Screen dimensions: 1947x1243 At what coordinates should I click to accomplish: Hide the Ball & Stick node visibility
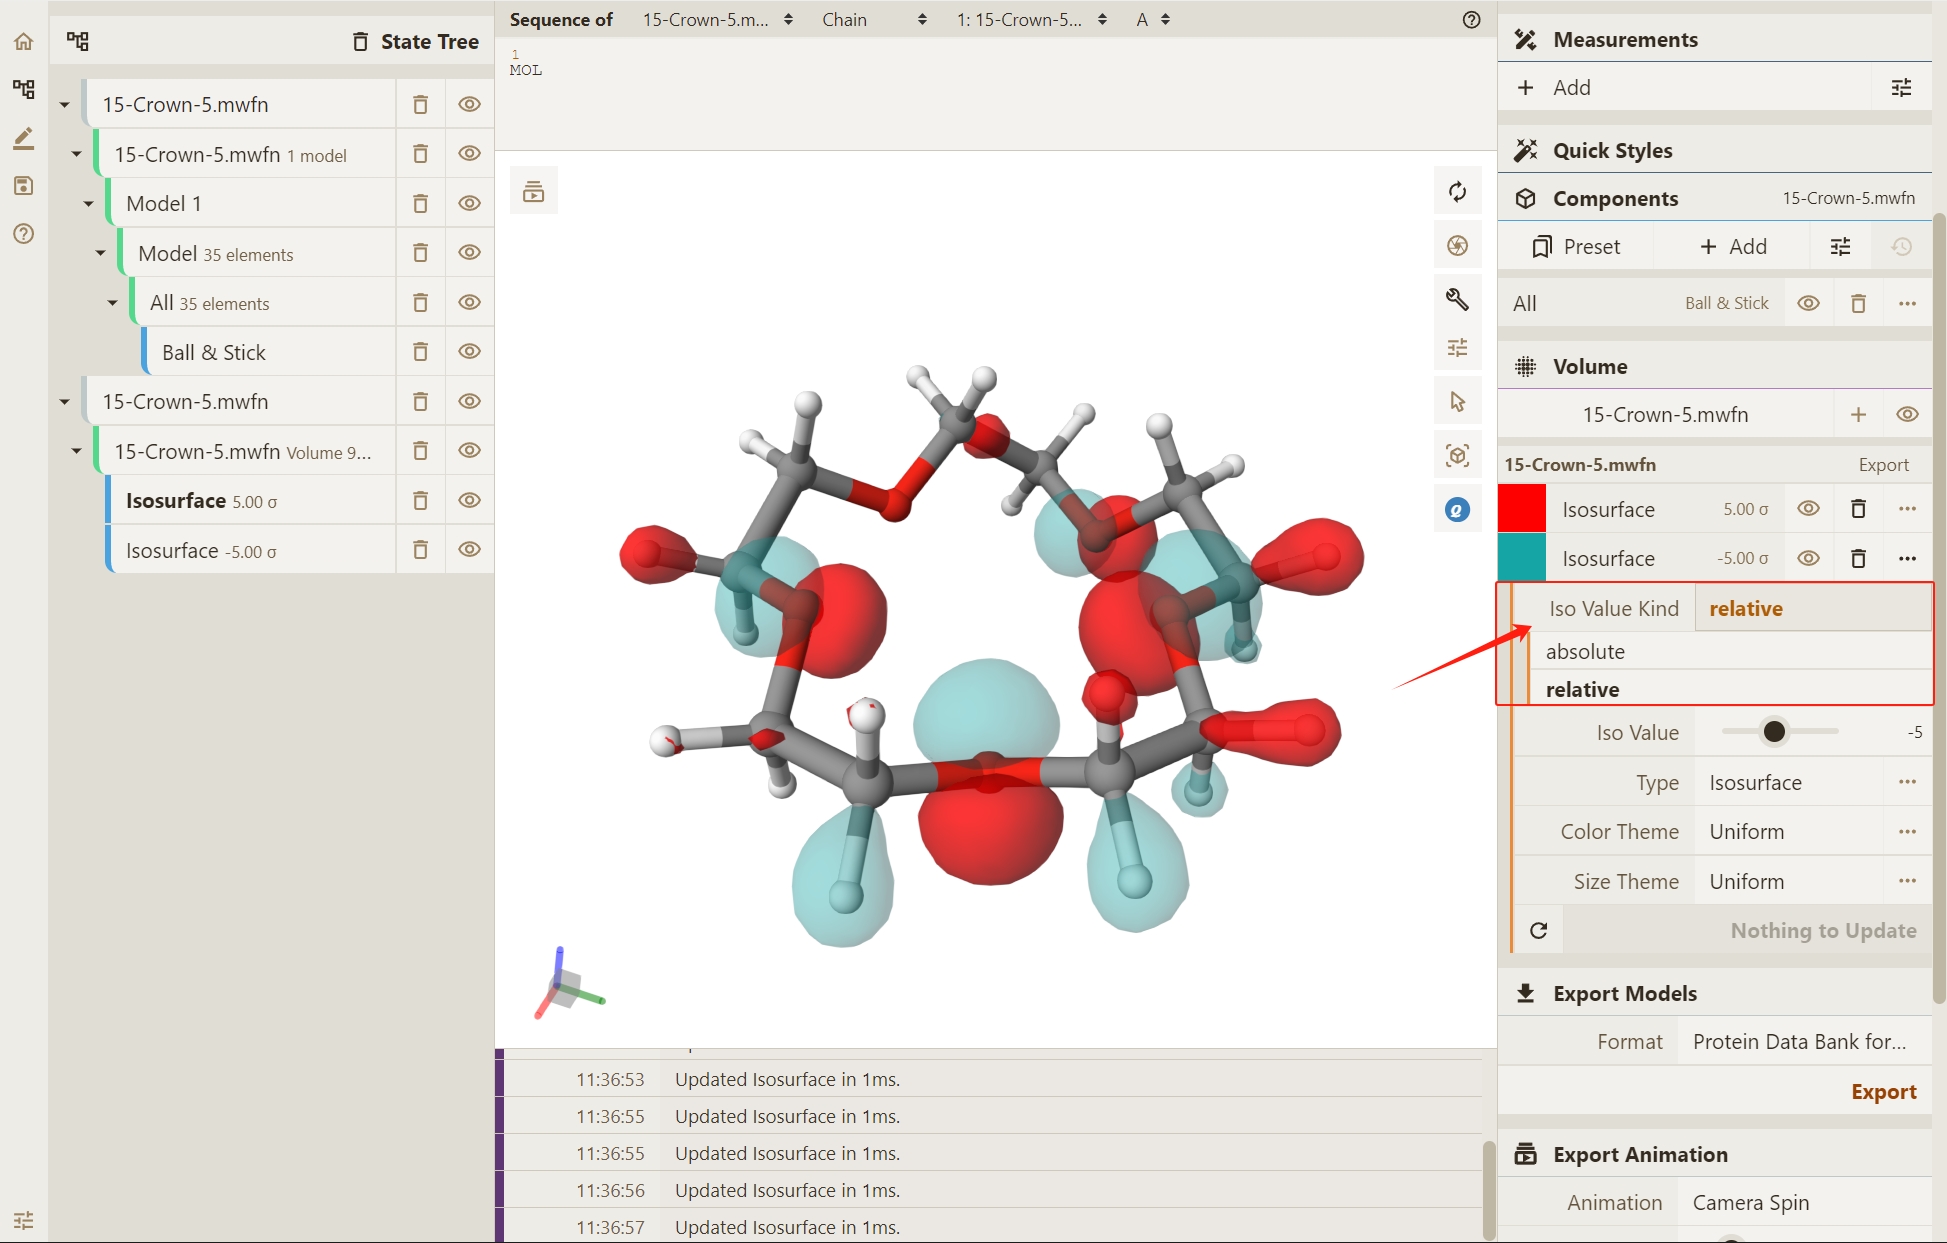[469, 352]
